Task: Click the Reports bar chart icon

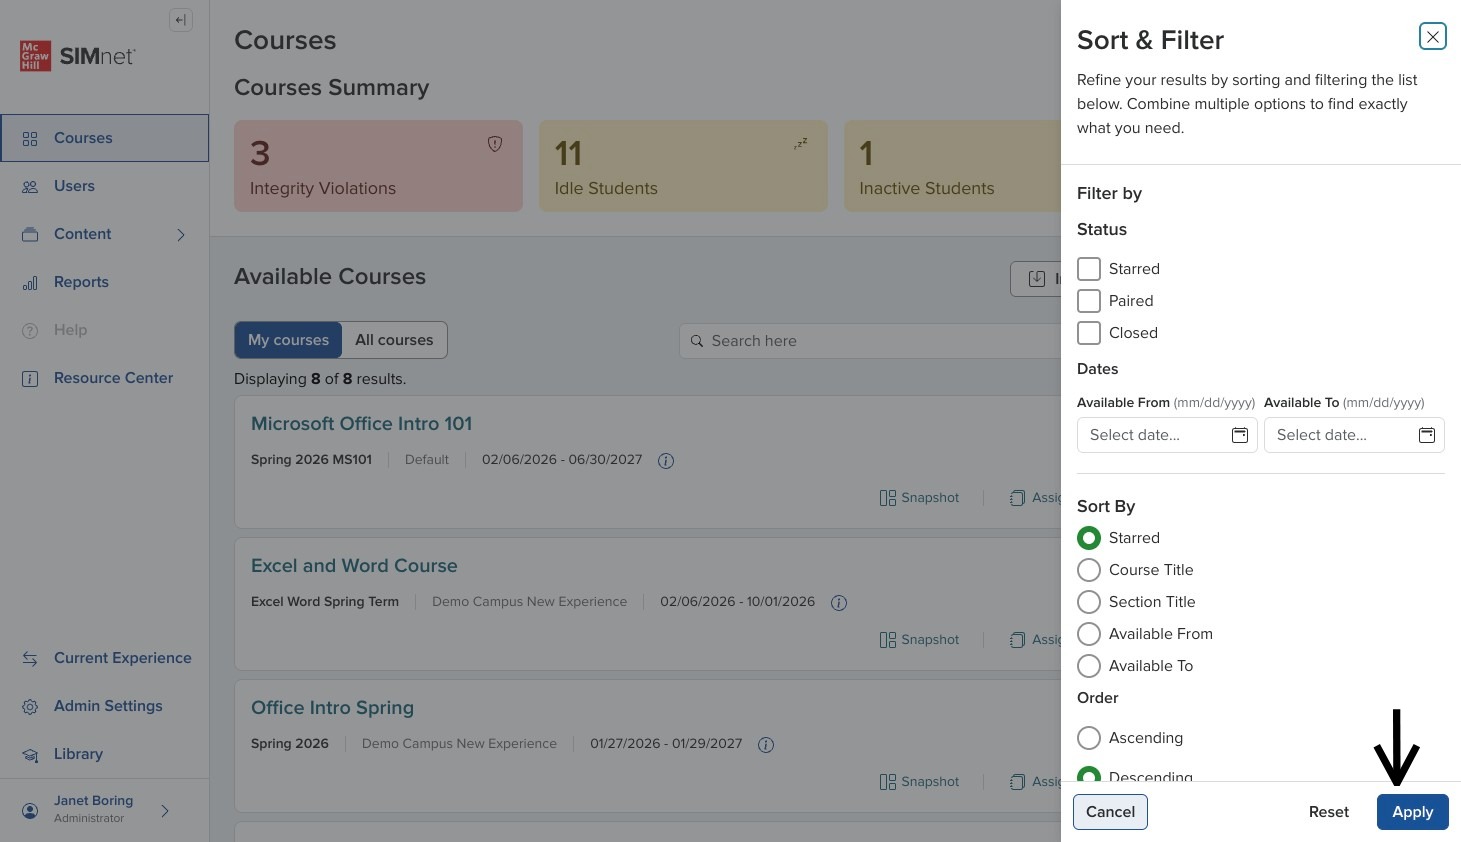Action: [30, 283]
